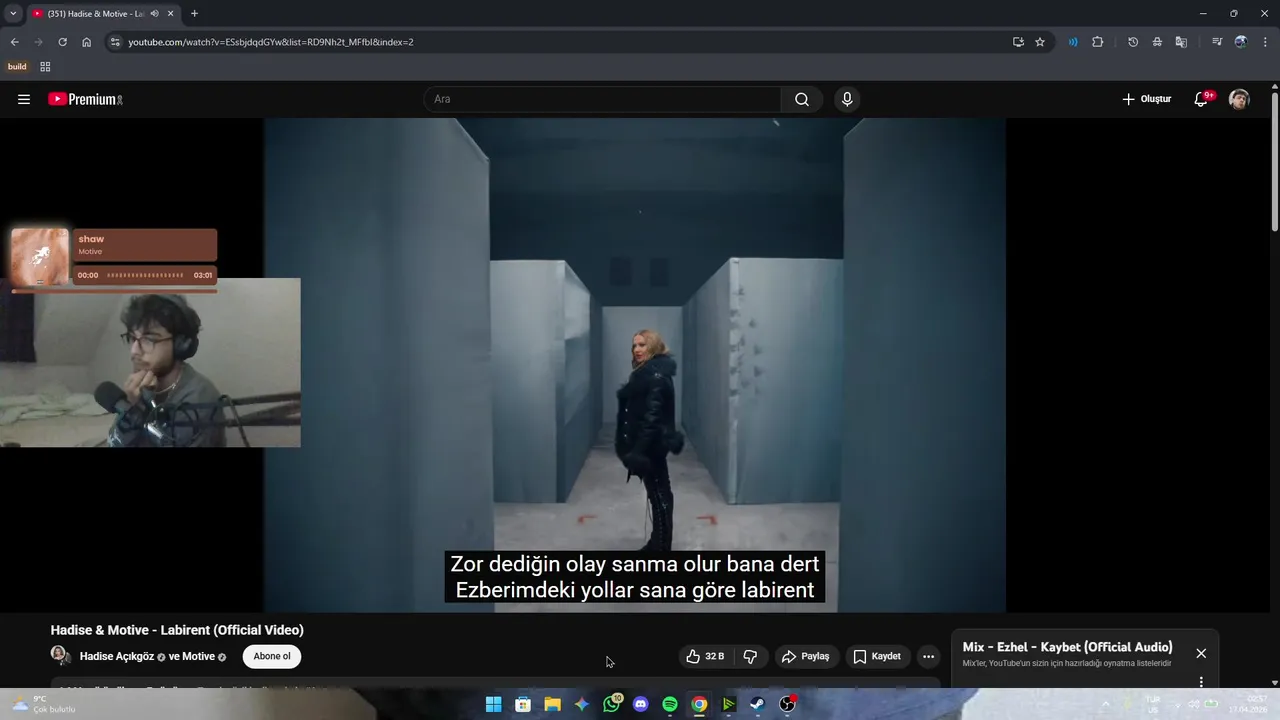Image resolution: width=1280 pixels, height=720 pixels.
Task: Open Mix playlist options dots
Action: (1201, 682)
